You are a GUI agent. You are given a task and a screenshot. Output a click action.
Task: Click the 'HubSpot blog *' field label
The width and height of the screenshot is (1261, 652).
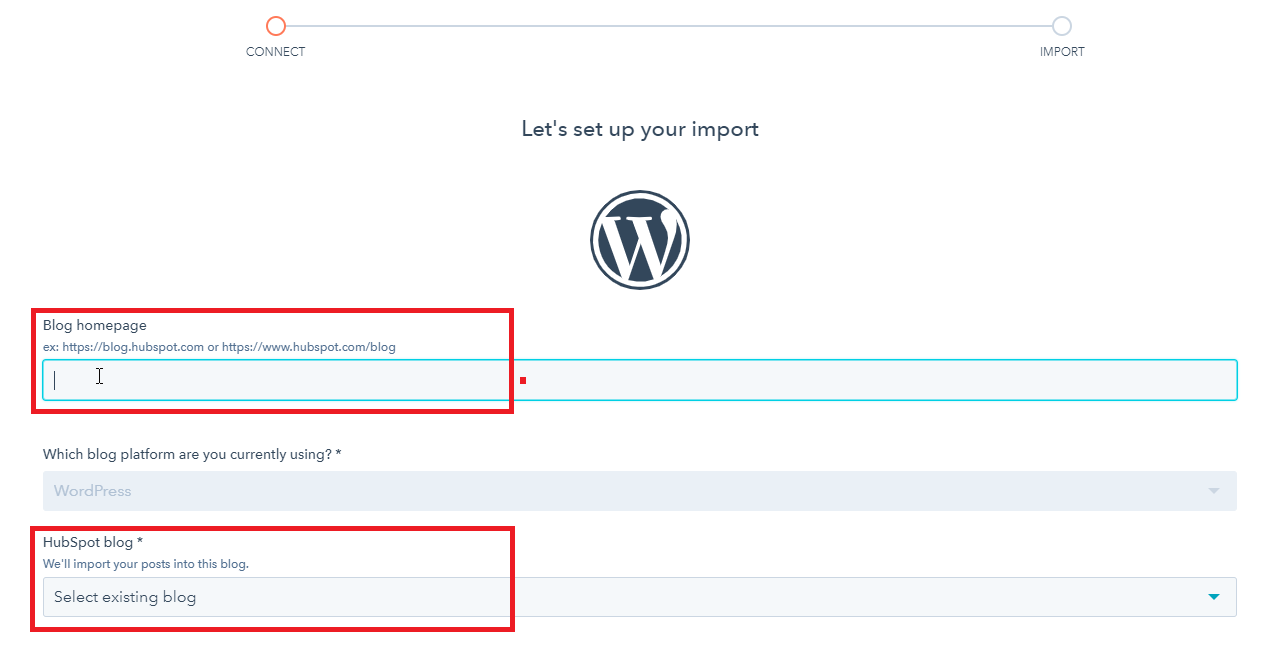tap(93, 542)
